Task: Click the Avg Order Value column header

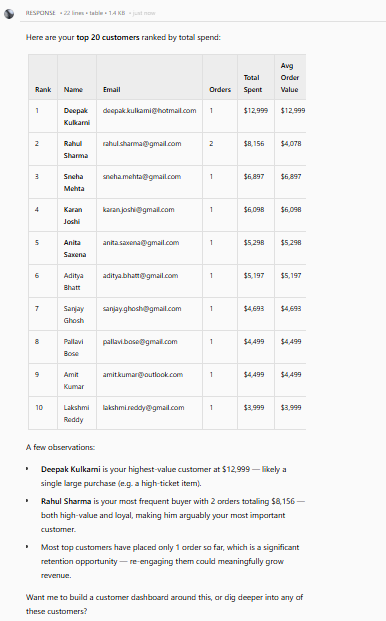Action: (289, 78)
